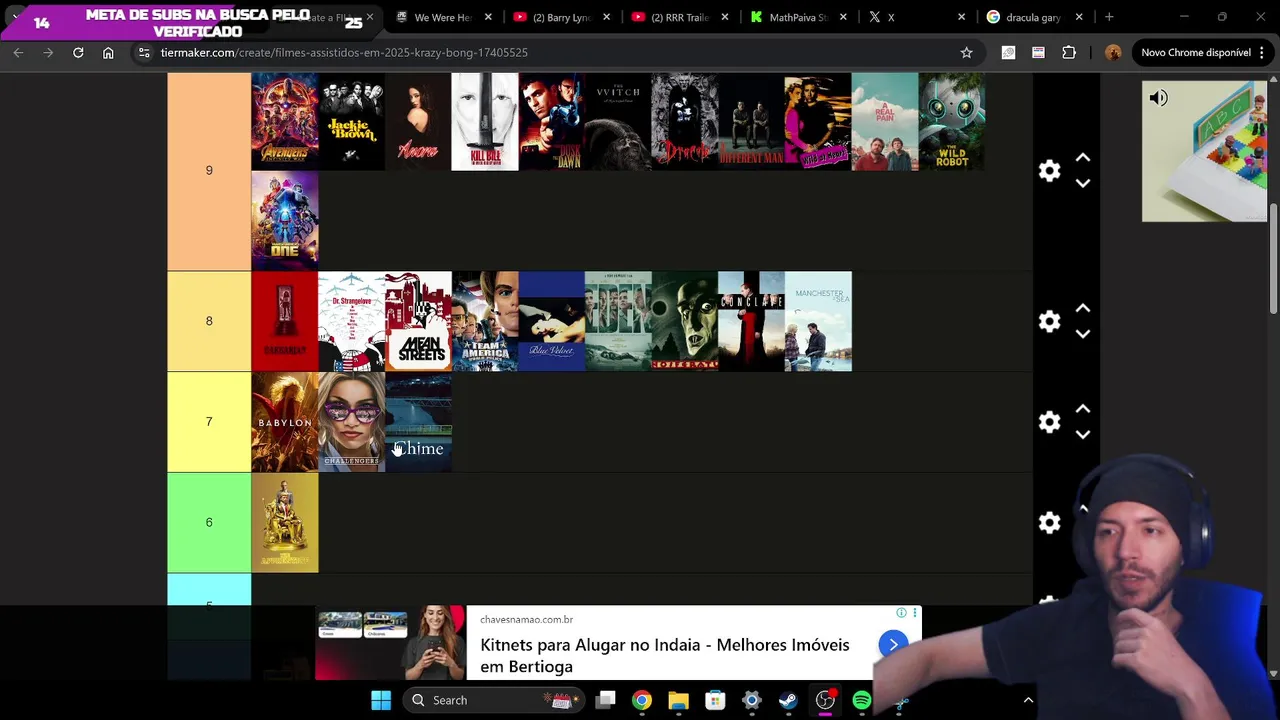Click the yellow tier 7 label
Image resolution: width=1280 pixels, height=720 pixels.
click(209, 422)
